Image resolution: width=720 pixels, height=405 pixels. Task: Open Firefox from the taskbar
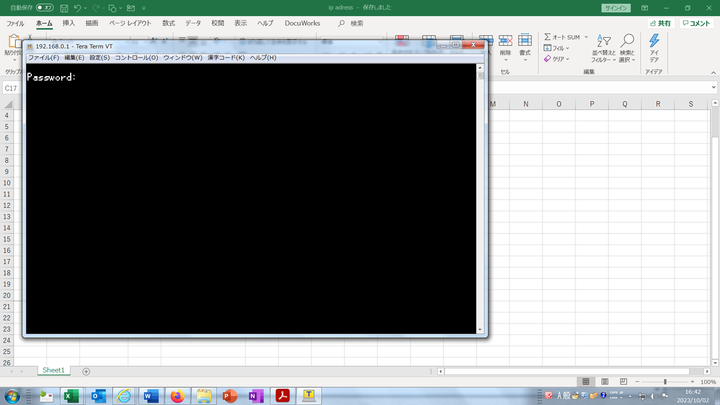click(x=177, y=396)
